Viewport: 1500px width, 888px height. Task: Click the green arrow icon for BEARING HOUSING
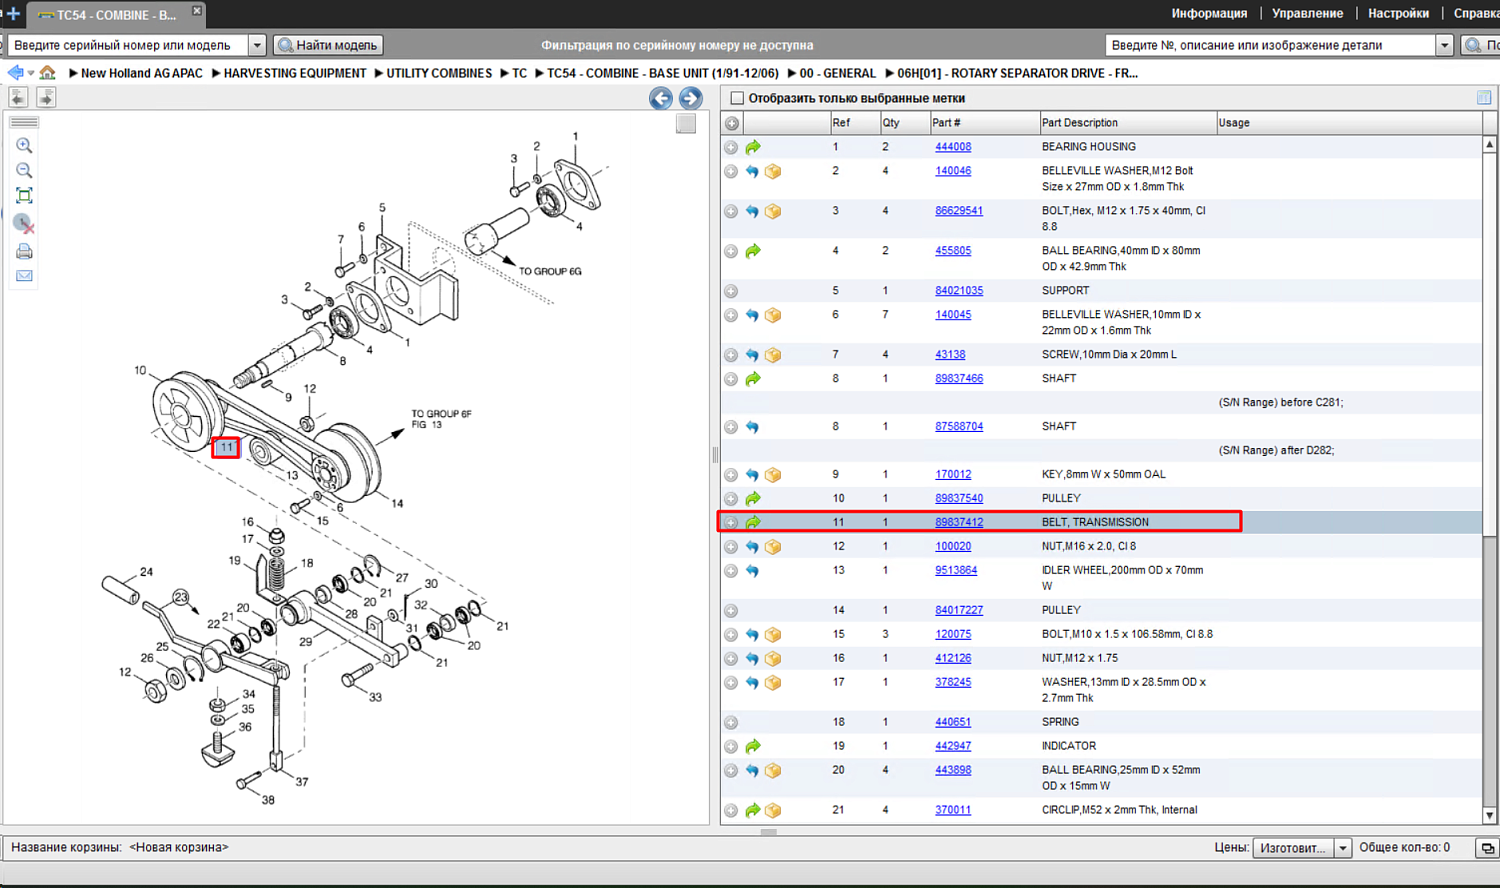click(753, 147)
